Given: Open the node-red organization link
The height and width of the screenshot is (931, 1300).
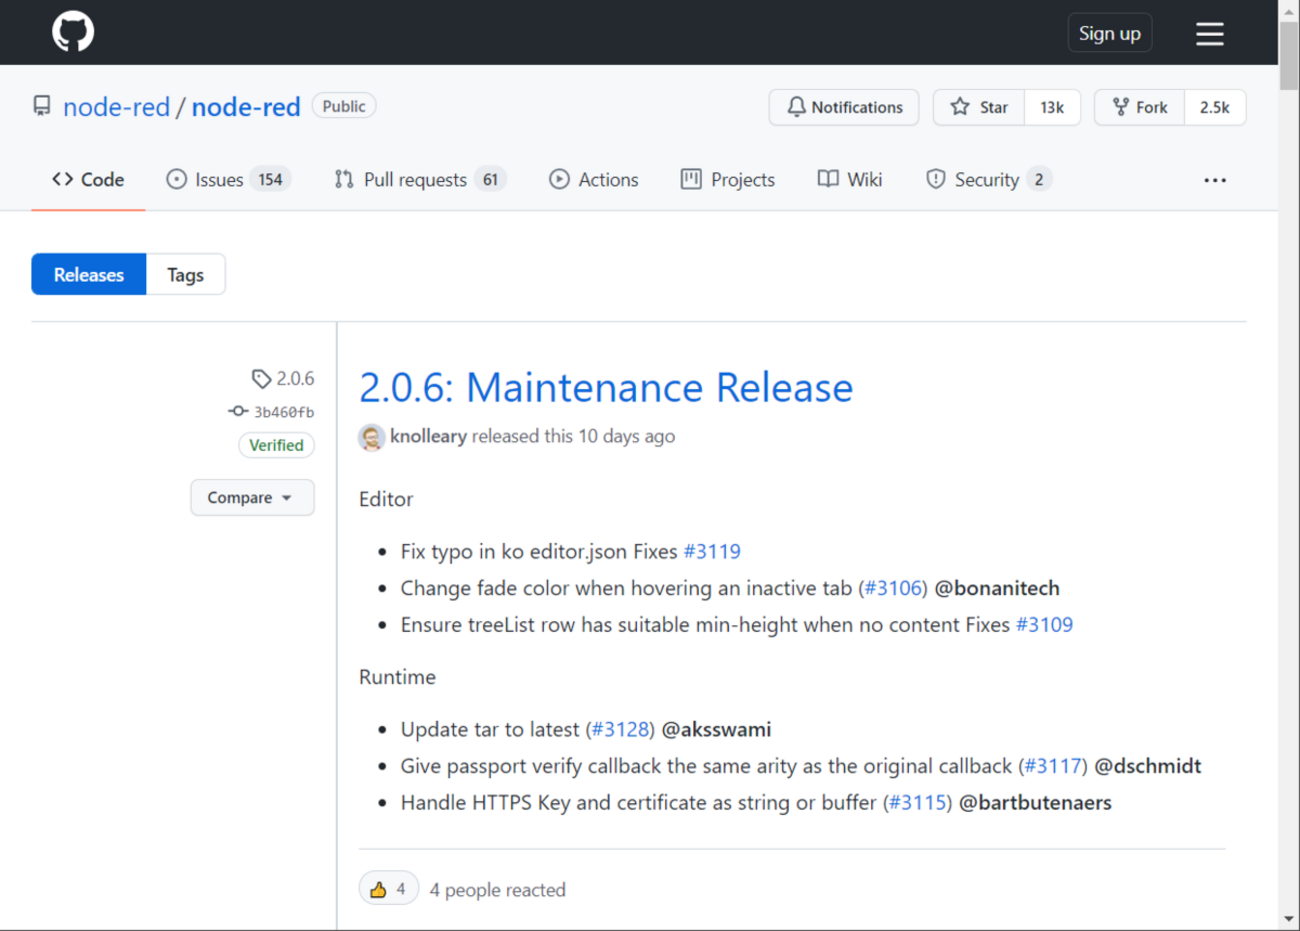Looking at the screenshot, I should coord(116,107).
